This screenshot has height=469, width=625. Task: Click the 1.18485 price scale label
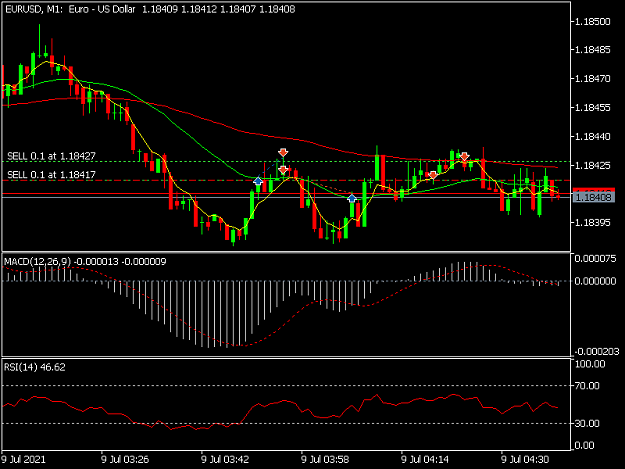pos(592,50)
